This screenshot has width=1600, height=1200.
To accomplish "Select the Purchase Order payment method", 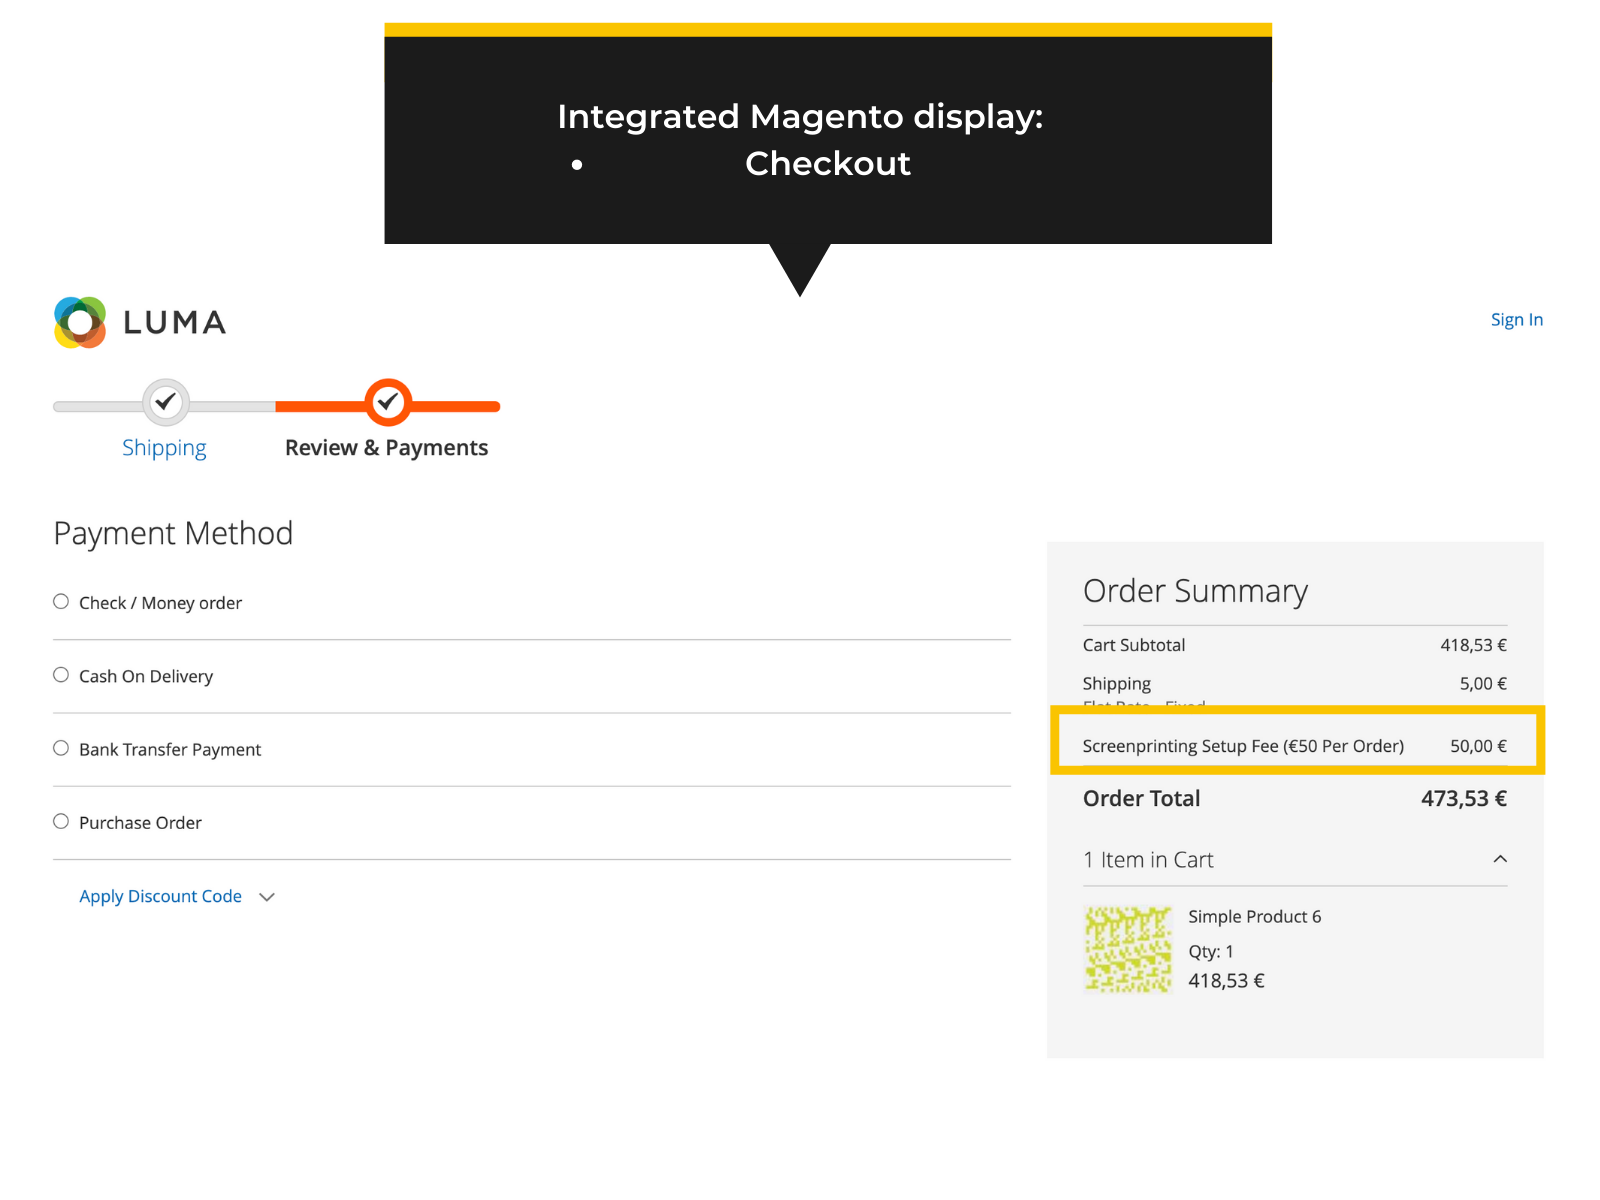I will click(60, 820).
